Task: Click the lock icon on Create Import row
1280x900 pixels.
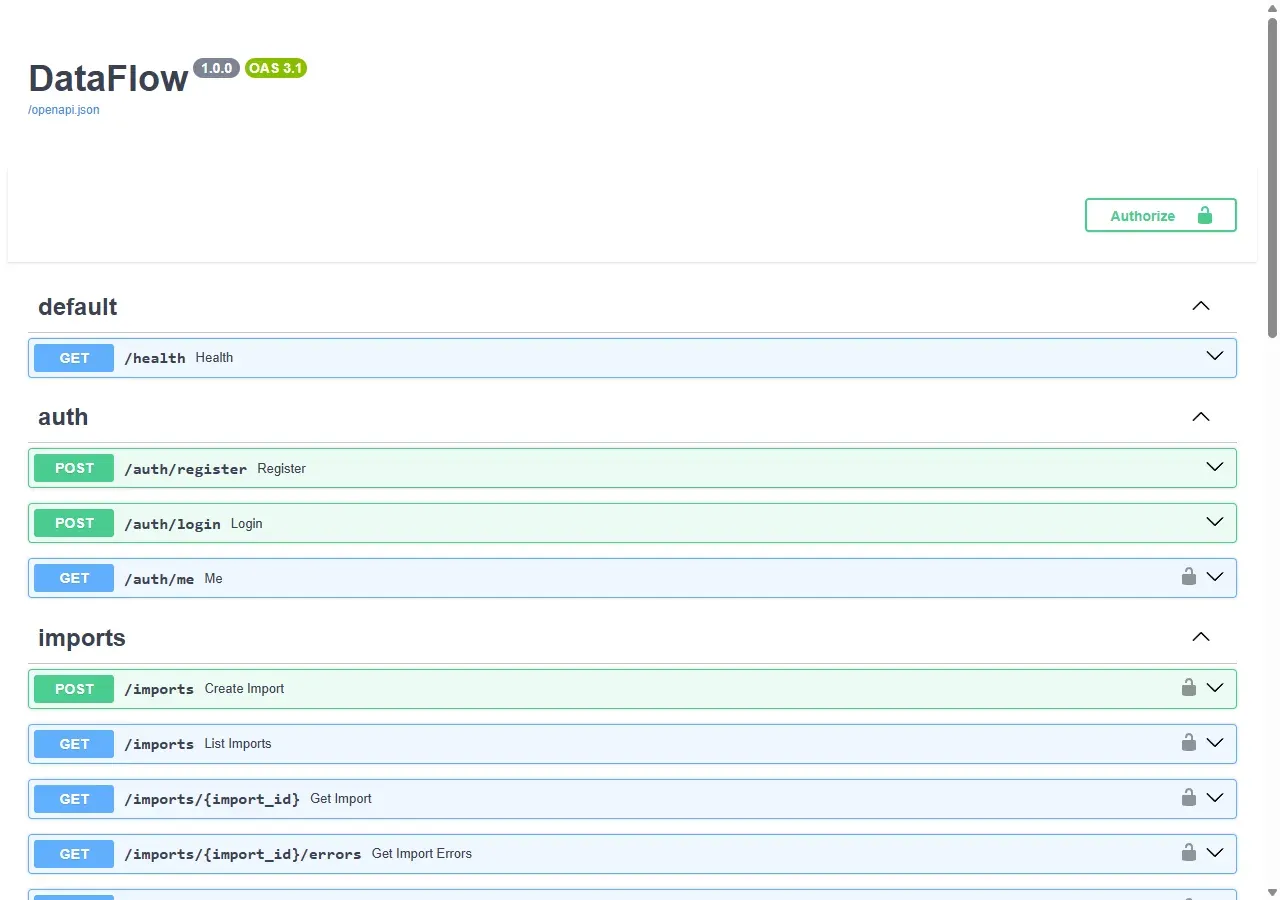Action: pyautogui.click(x=1189, y=687)
